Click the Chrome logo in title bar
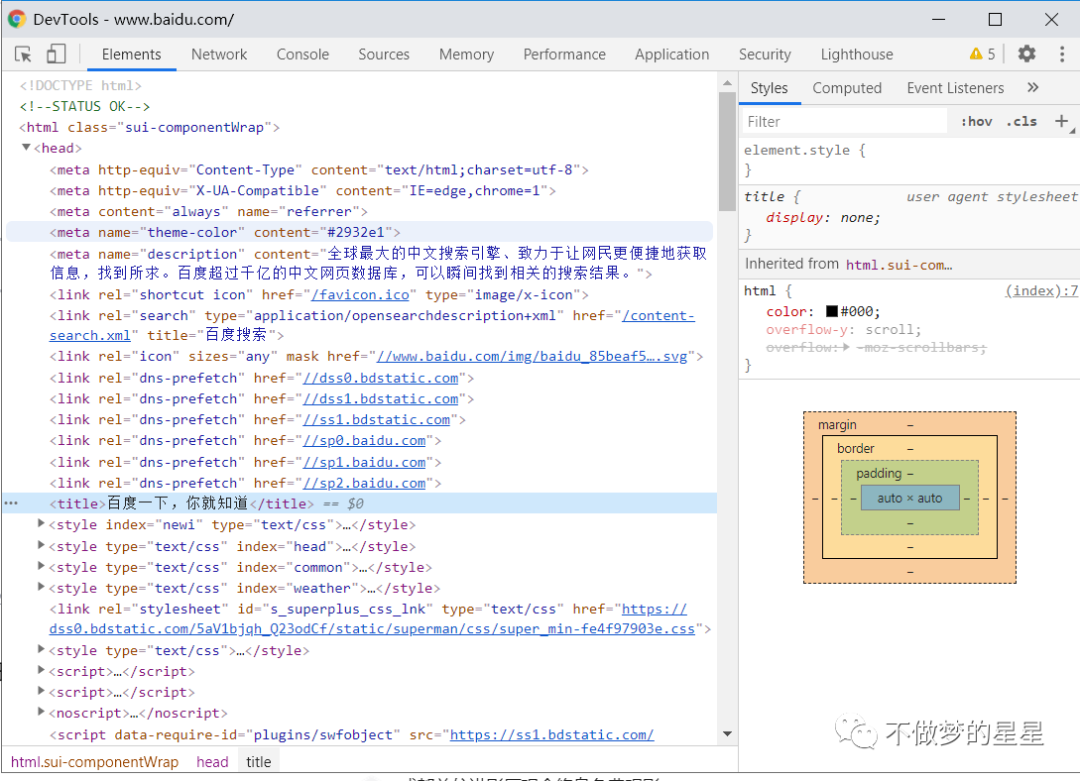Viewport: 1080px width, 781px height. [17, 19]
